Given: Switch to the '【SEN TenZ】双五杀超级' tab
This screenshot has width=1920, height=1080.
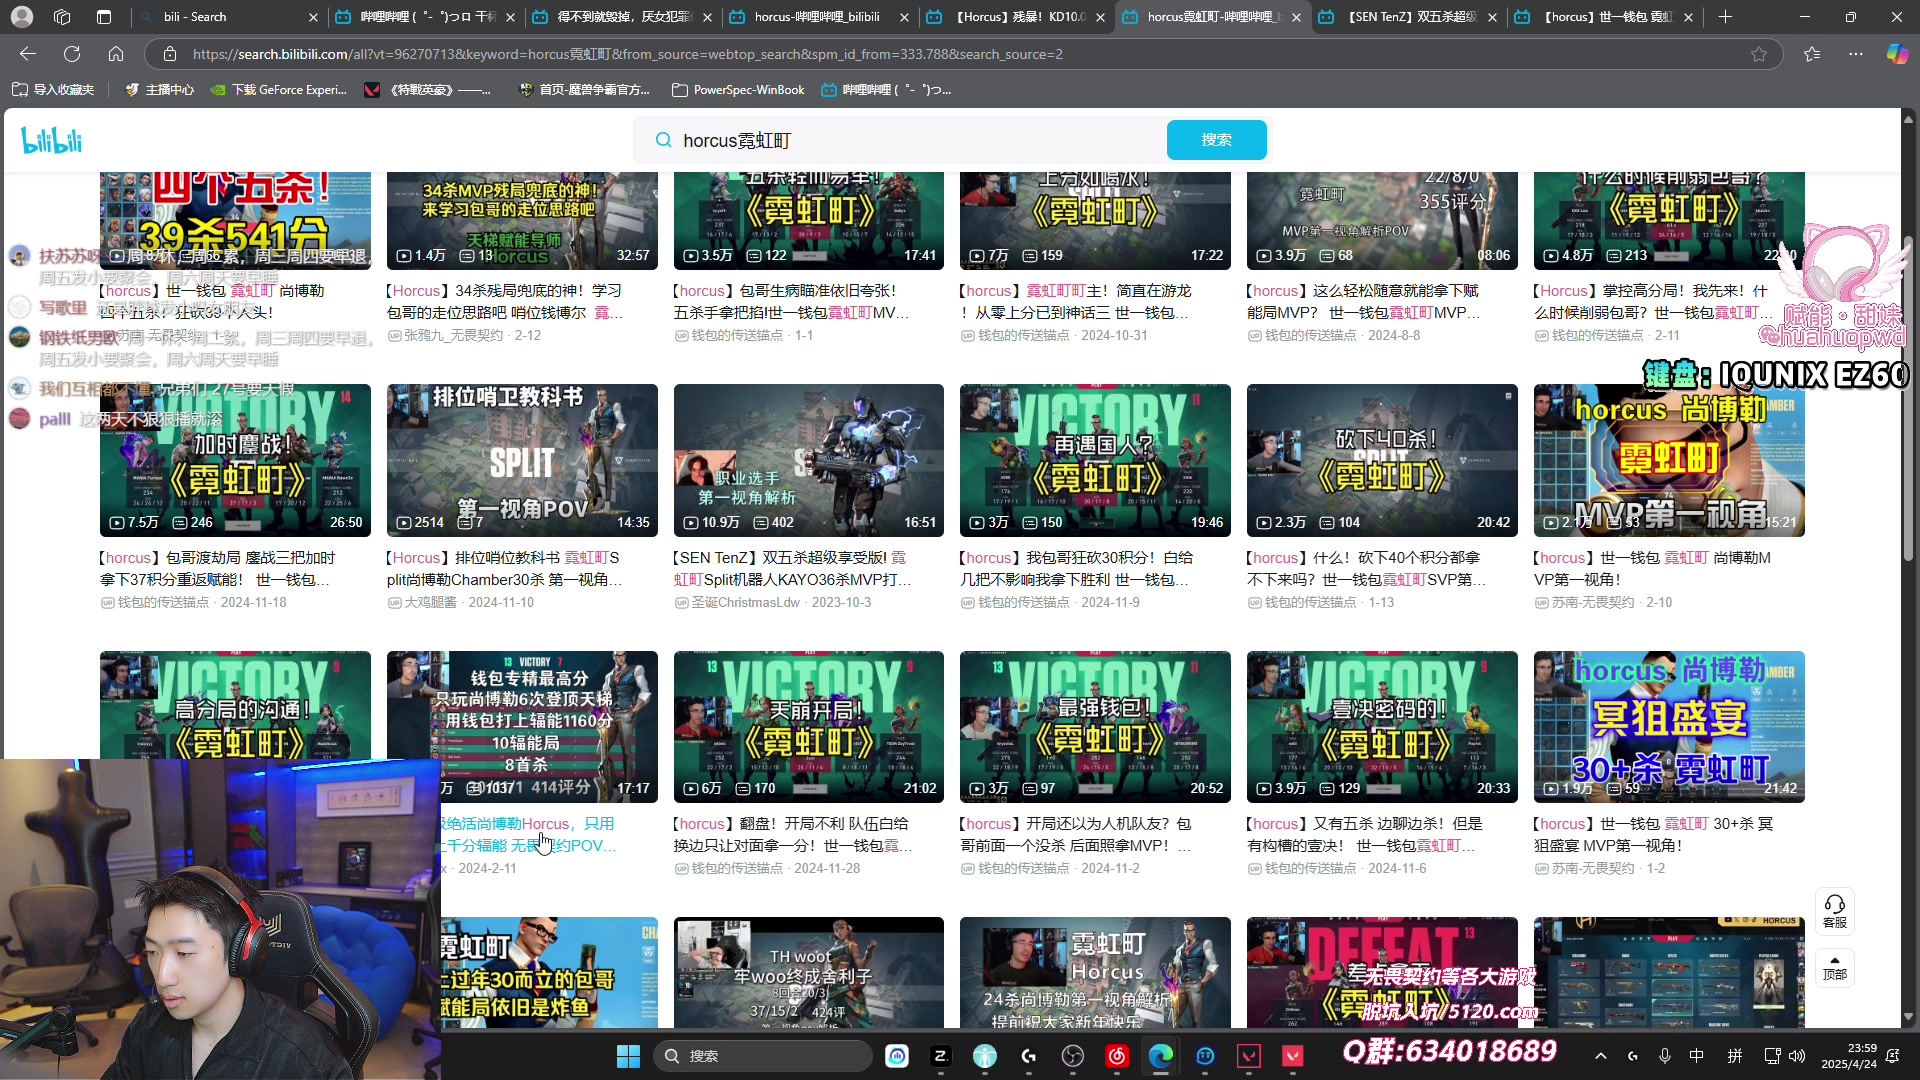Looking at the screenshot, I should coord(1410,17).
